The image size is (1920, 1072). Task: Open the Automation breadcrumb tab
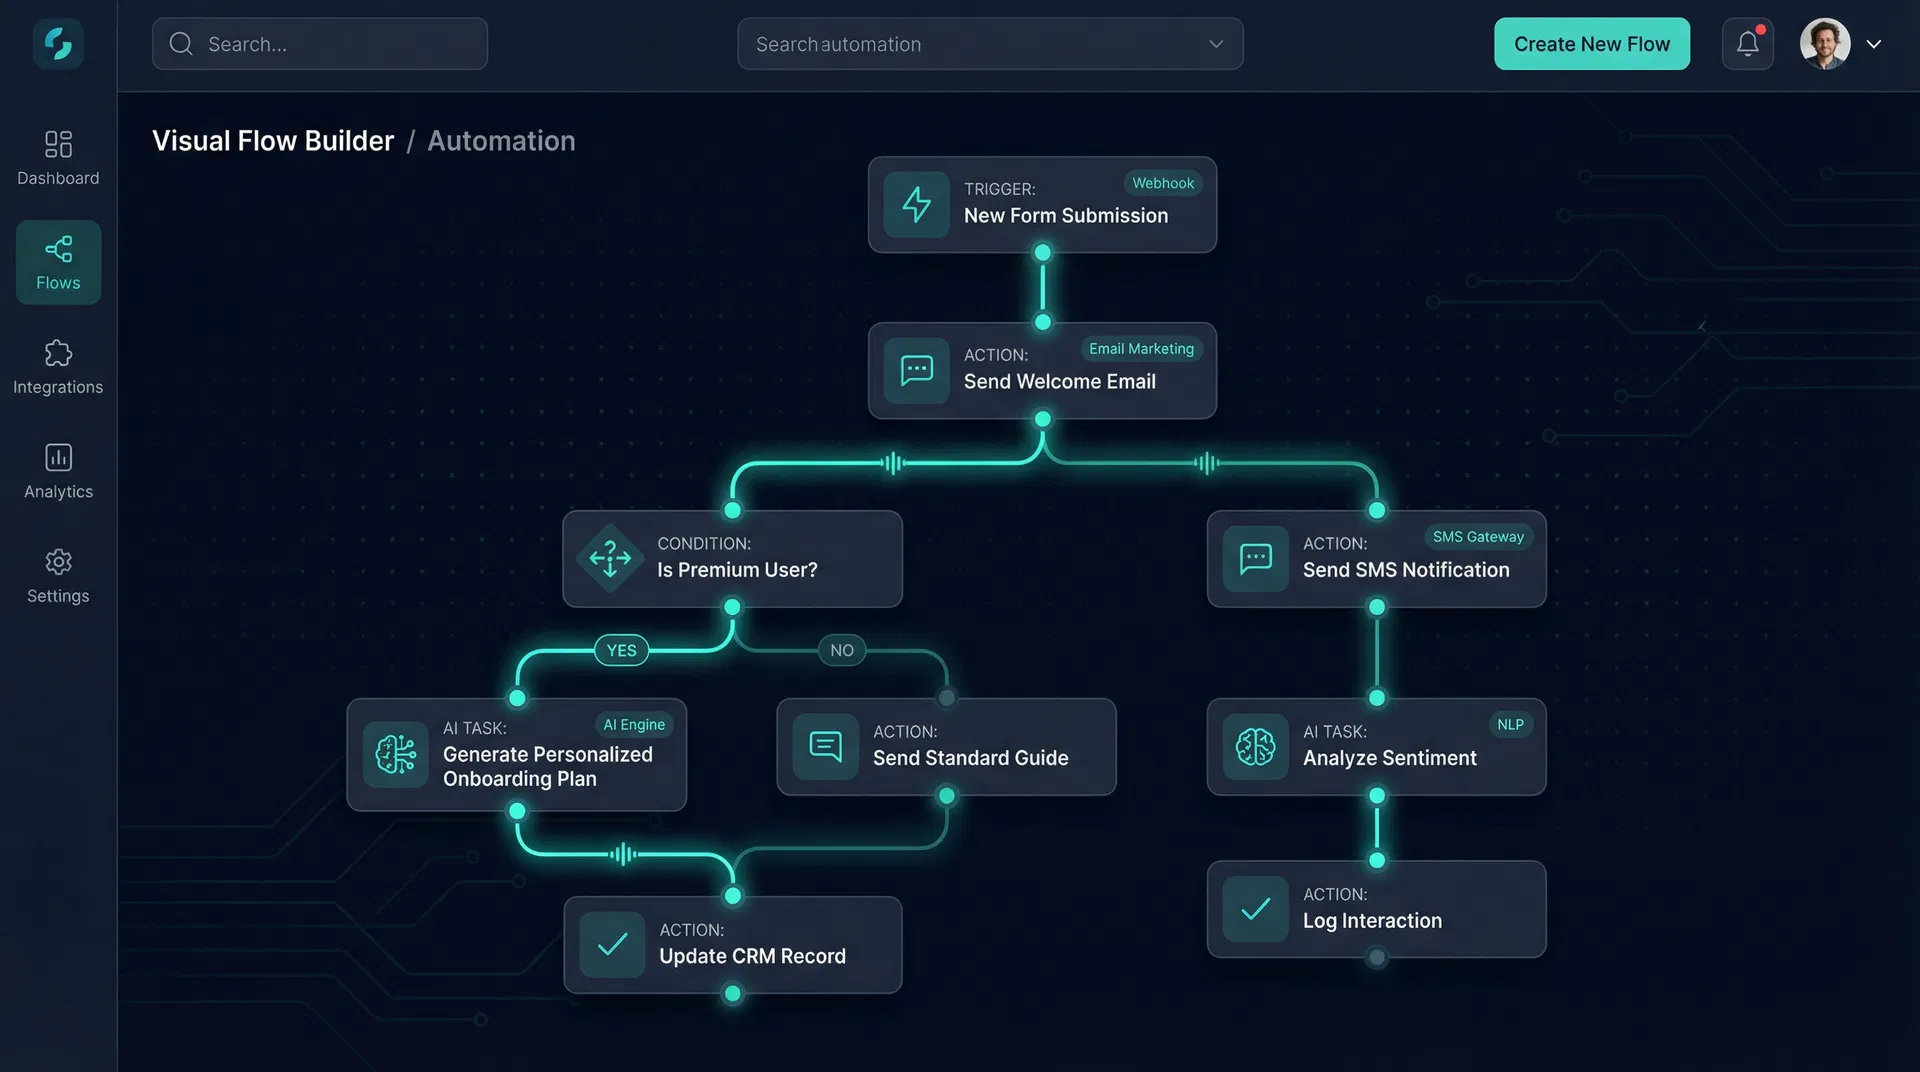(x=501, y=141)
